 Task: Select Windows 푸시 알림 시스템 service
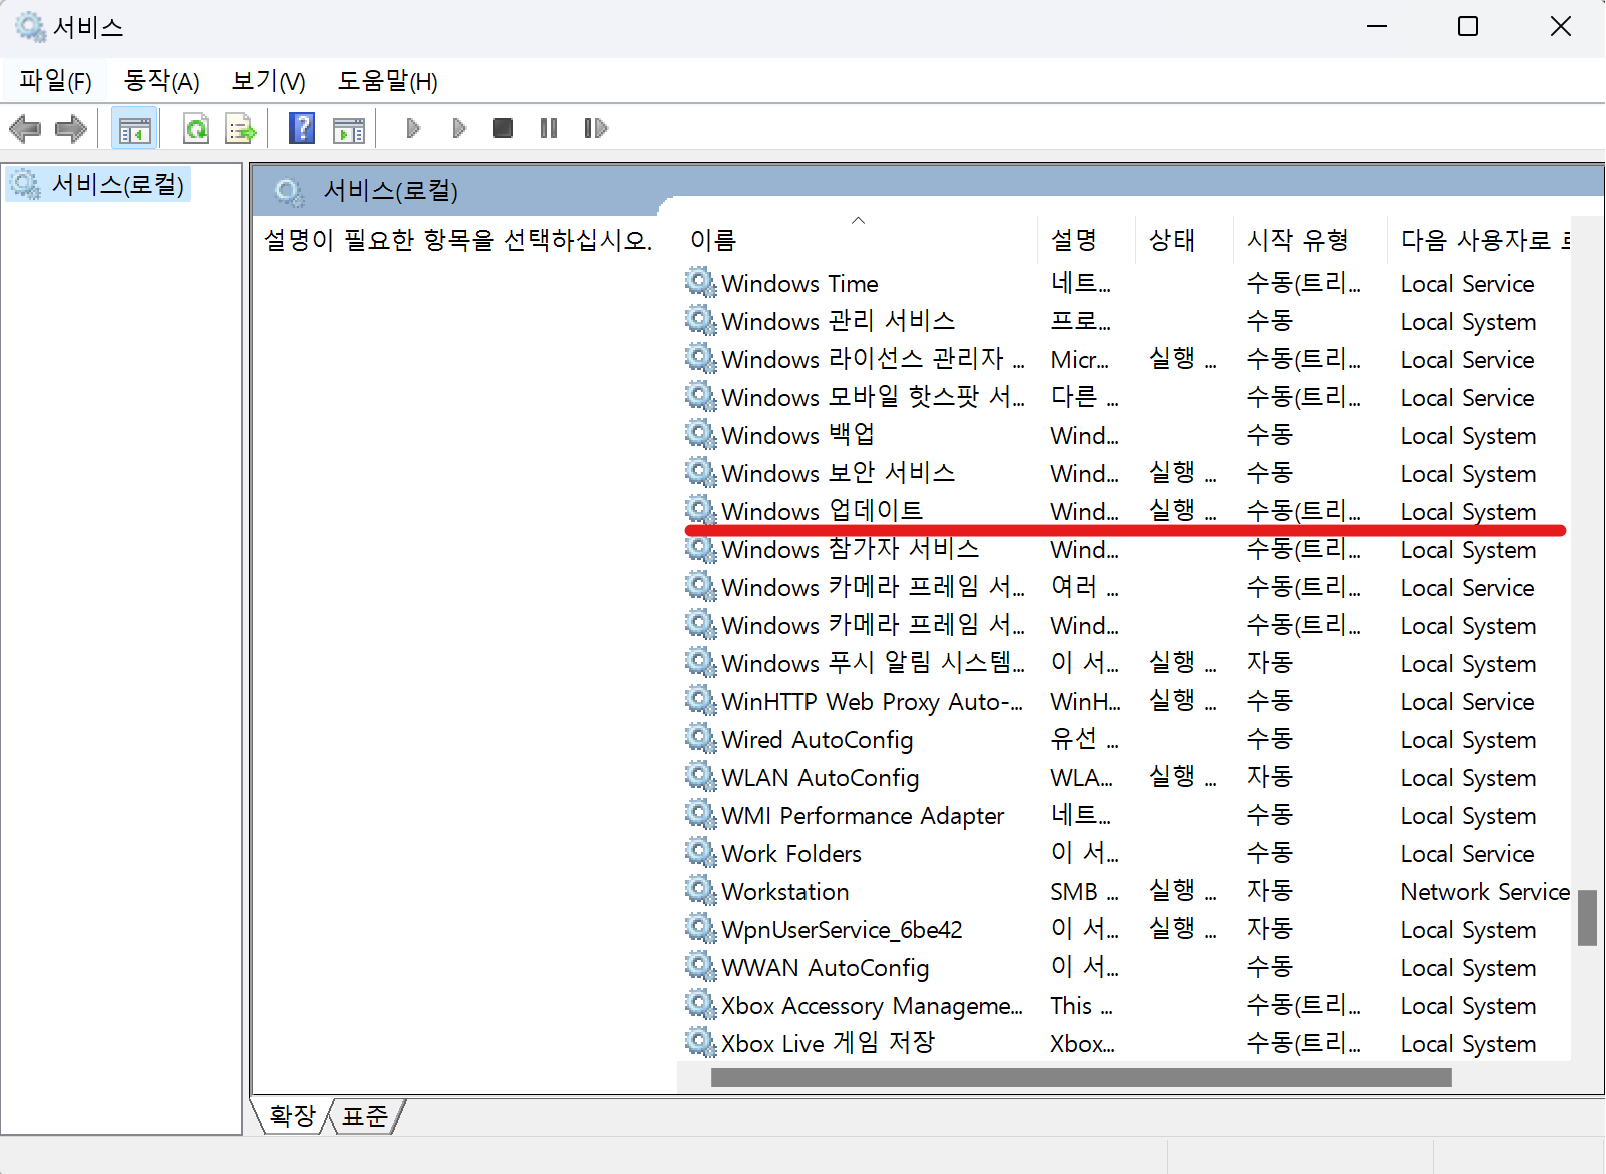coord(1126,664)
